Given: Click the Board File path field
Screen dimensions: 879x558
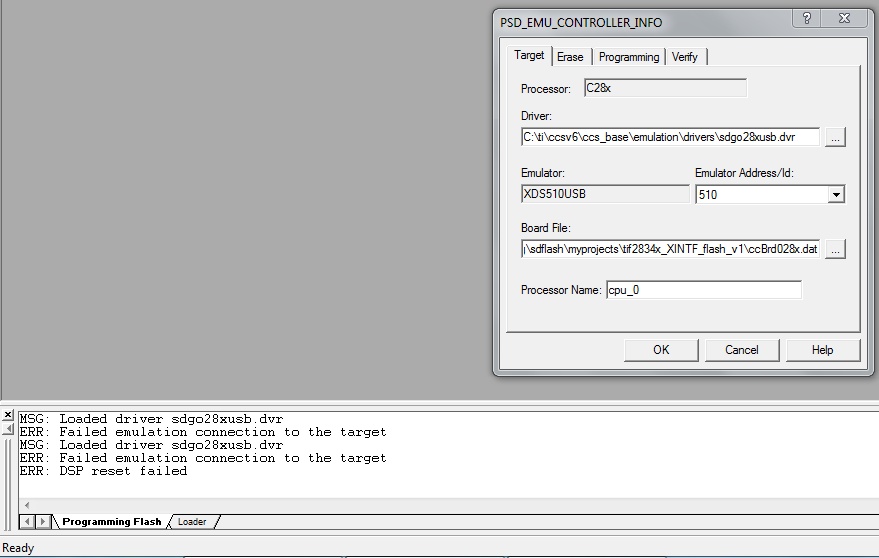Looking at the screenshot, I should [x=670, y=250].
